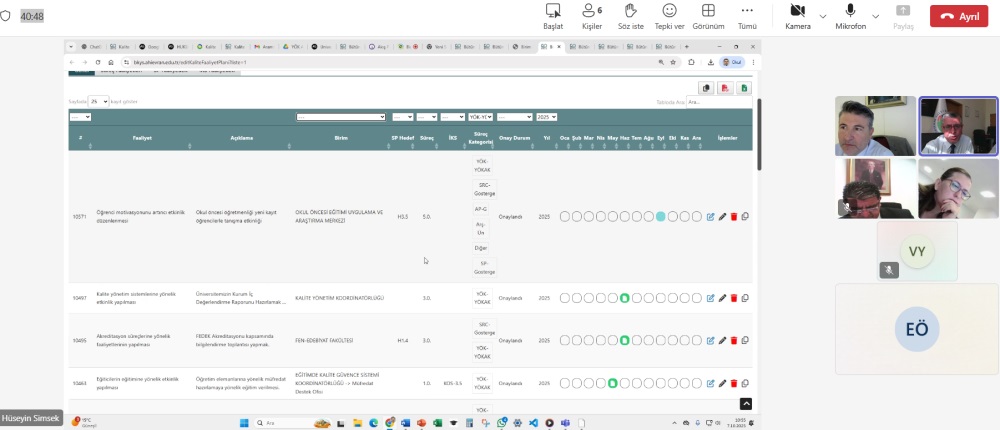Image resolution: width=1000 pixels, height=430 pixels.
Task: Click the Tabloda Ara search field
Action: pos(718,101)
